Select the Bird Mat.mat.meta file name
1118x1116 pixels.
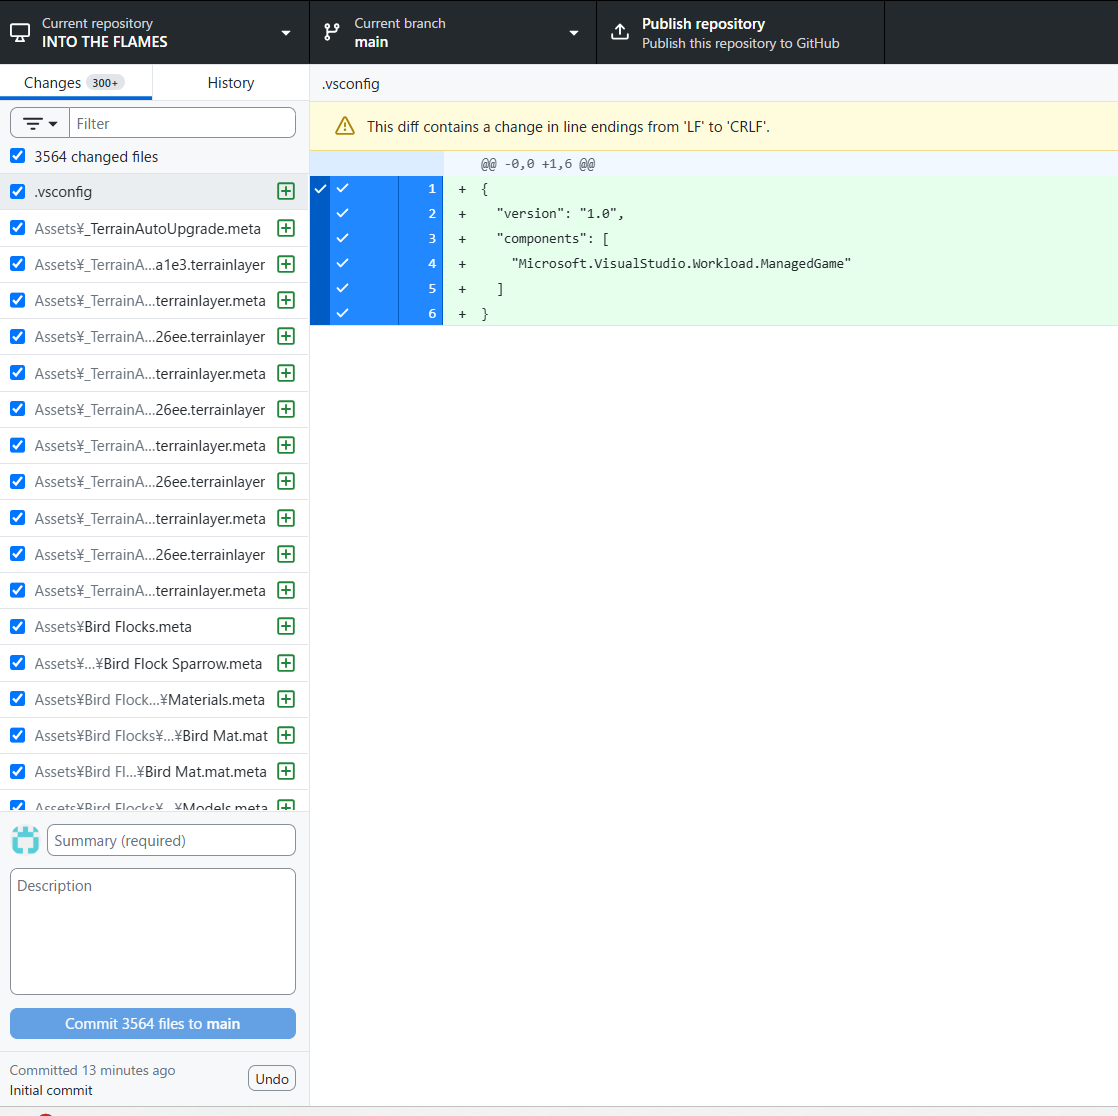150,772
